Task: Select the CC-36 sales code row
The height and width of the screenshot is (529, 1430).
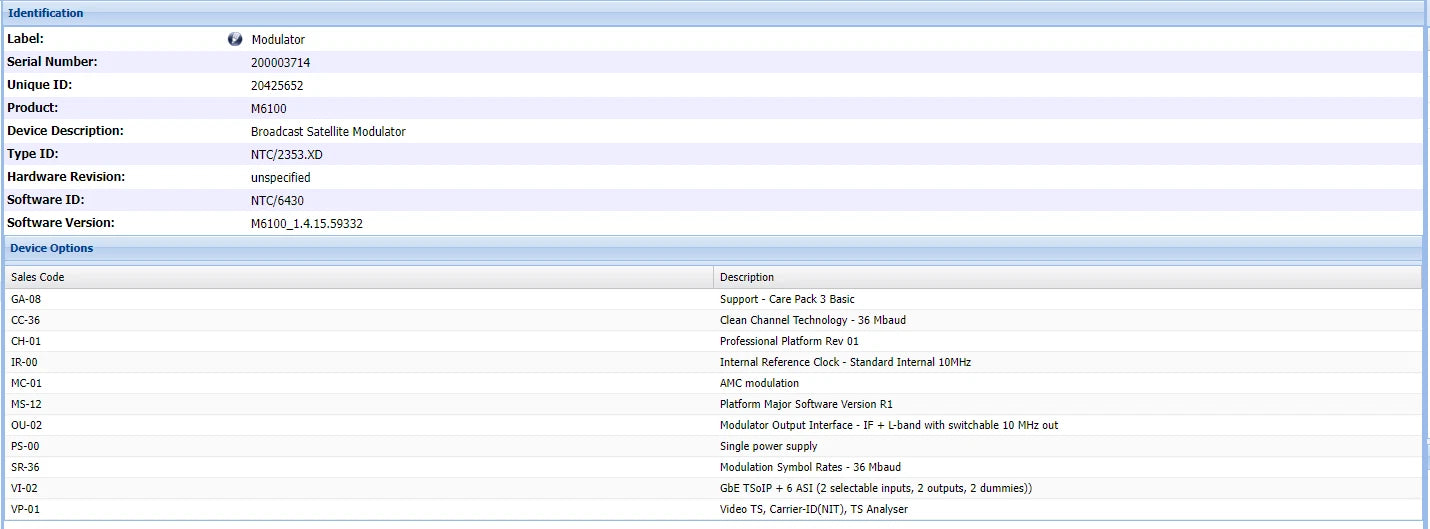Action: [x=713, y=320]
